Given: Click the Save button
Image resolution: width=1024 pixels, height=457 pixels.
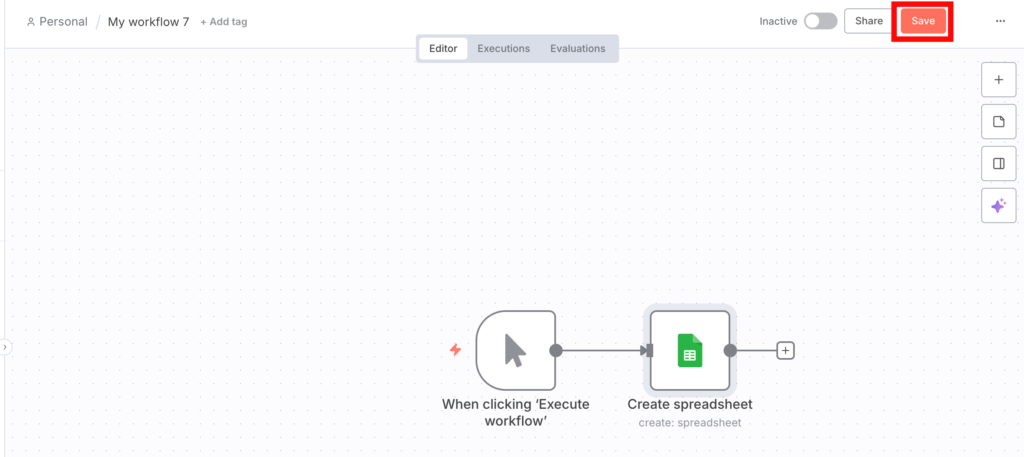Looking at the screenshot, I should pos(922,21).
